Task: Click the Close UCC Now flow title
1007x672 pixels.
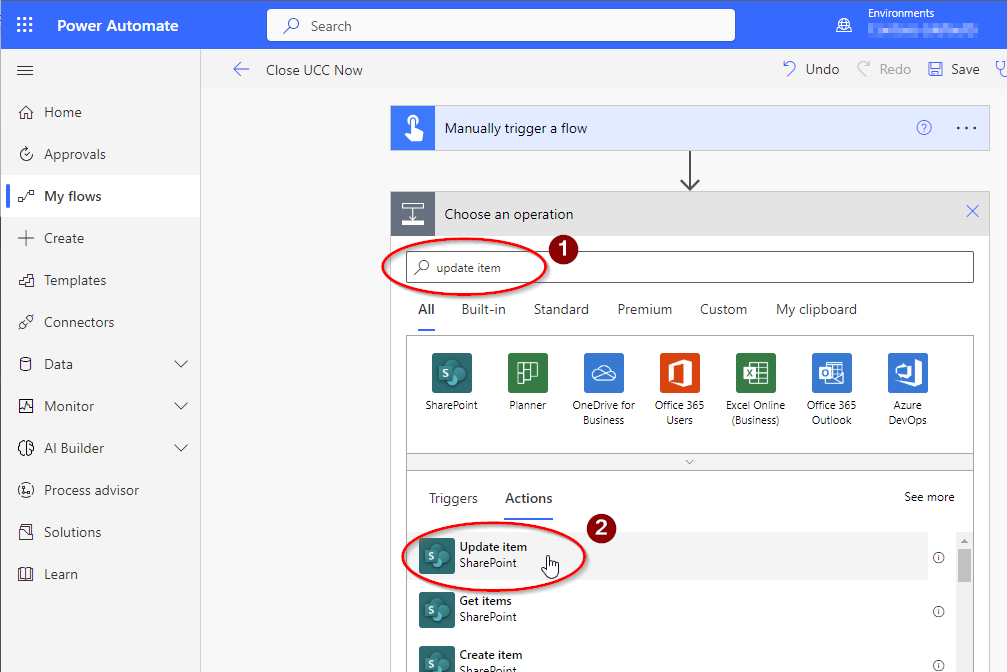Action: click(x=314, y=70)
